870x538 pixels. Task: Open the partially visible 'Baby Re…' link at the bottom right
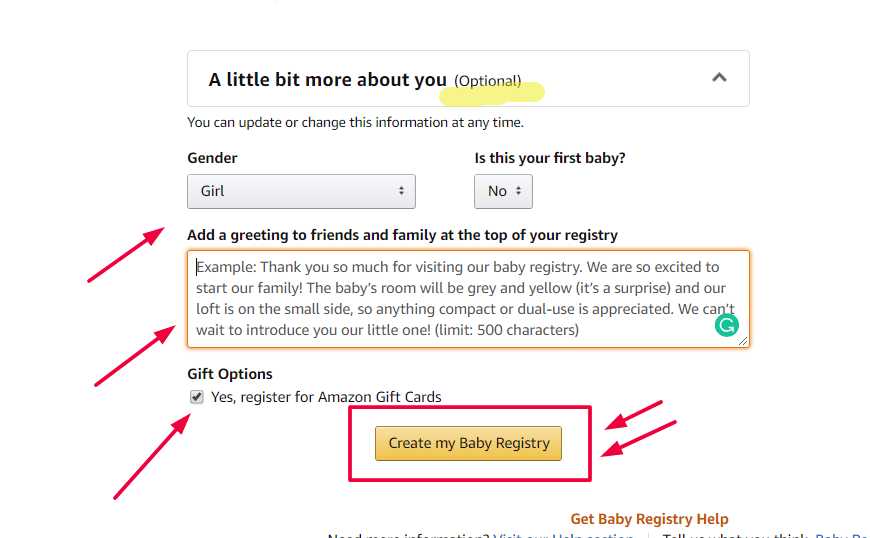coord(841,535)
